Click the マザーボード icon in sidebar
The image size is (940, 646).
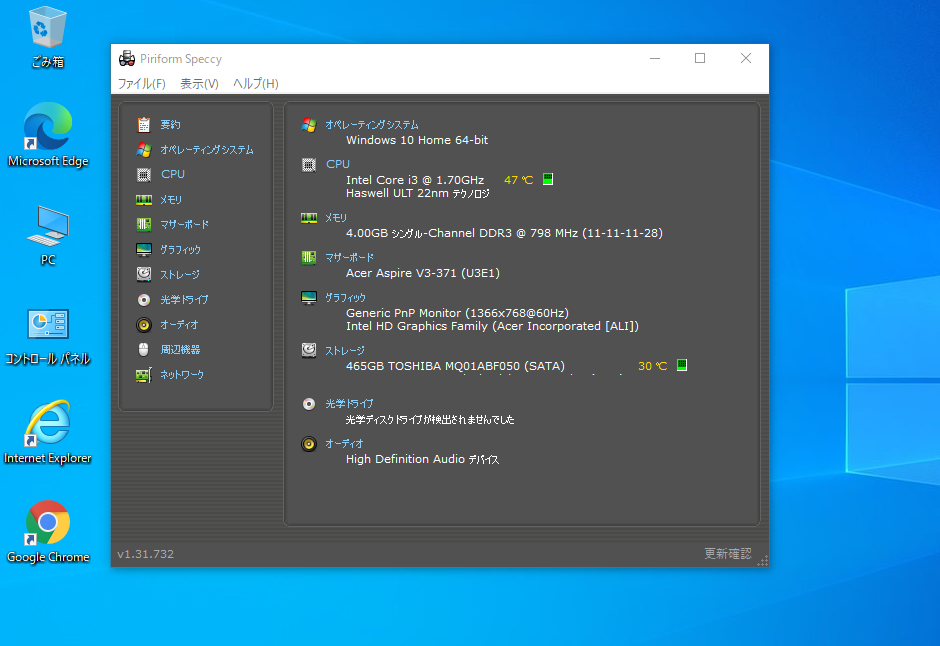[x=144, y=225]
